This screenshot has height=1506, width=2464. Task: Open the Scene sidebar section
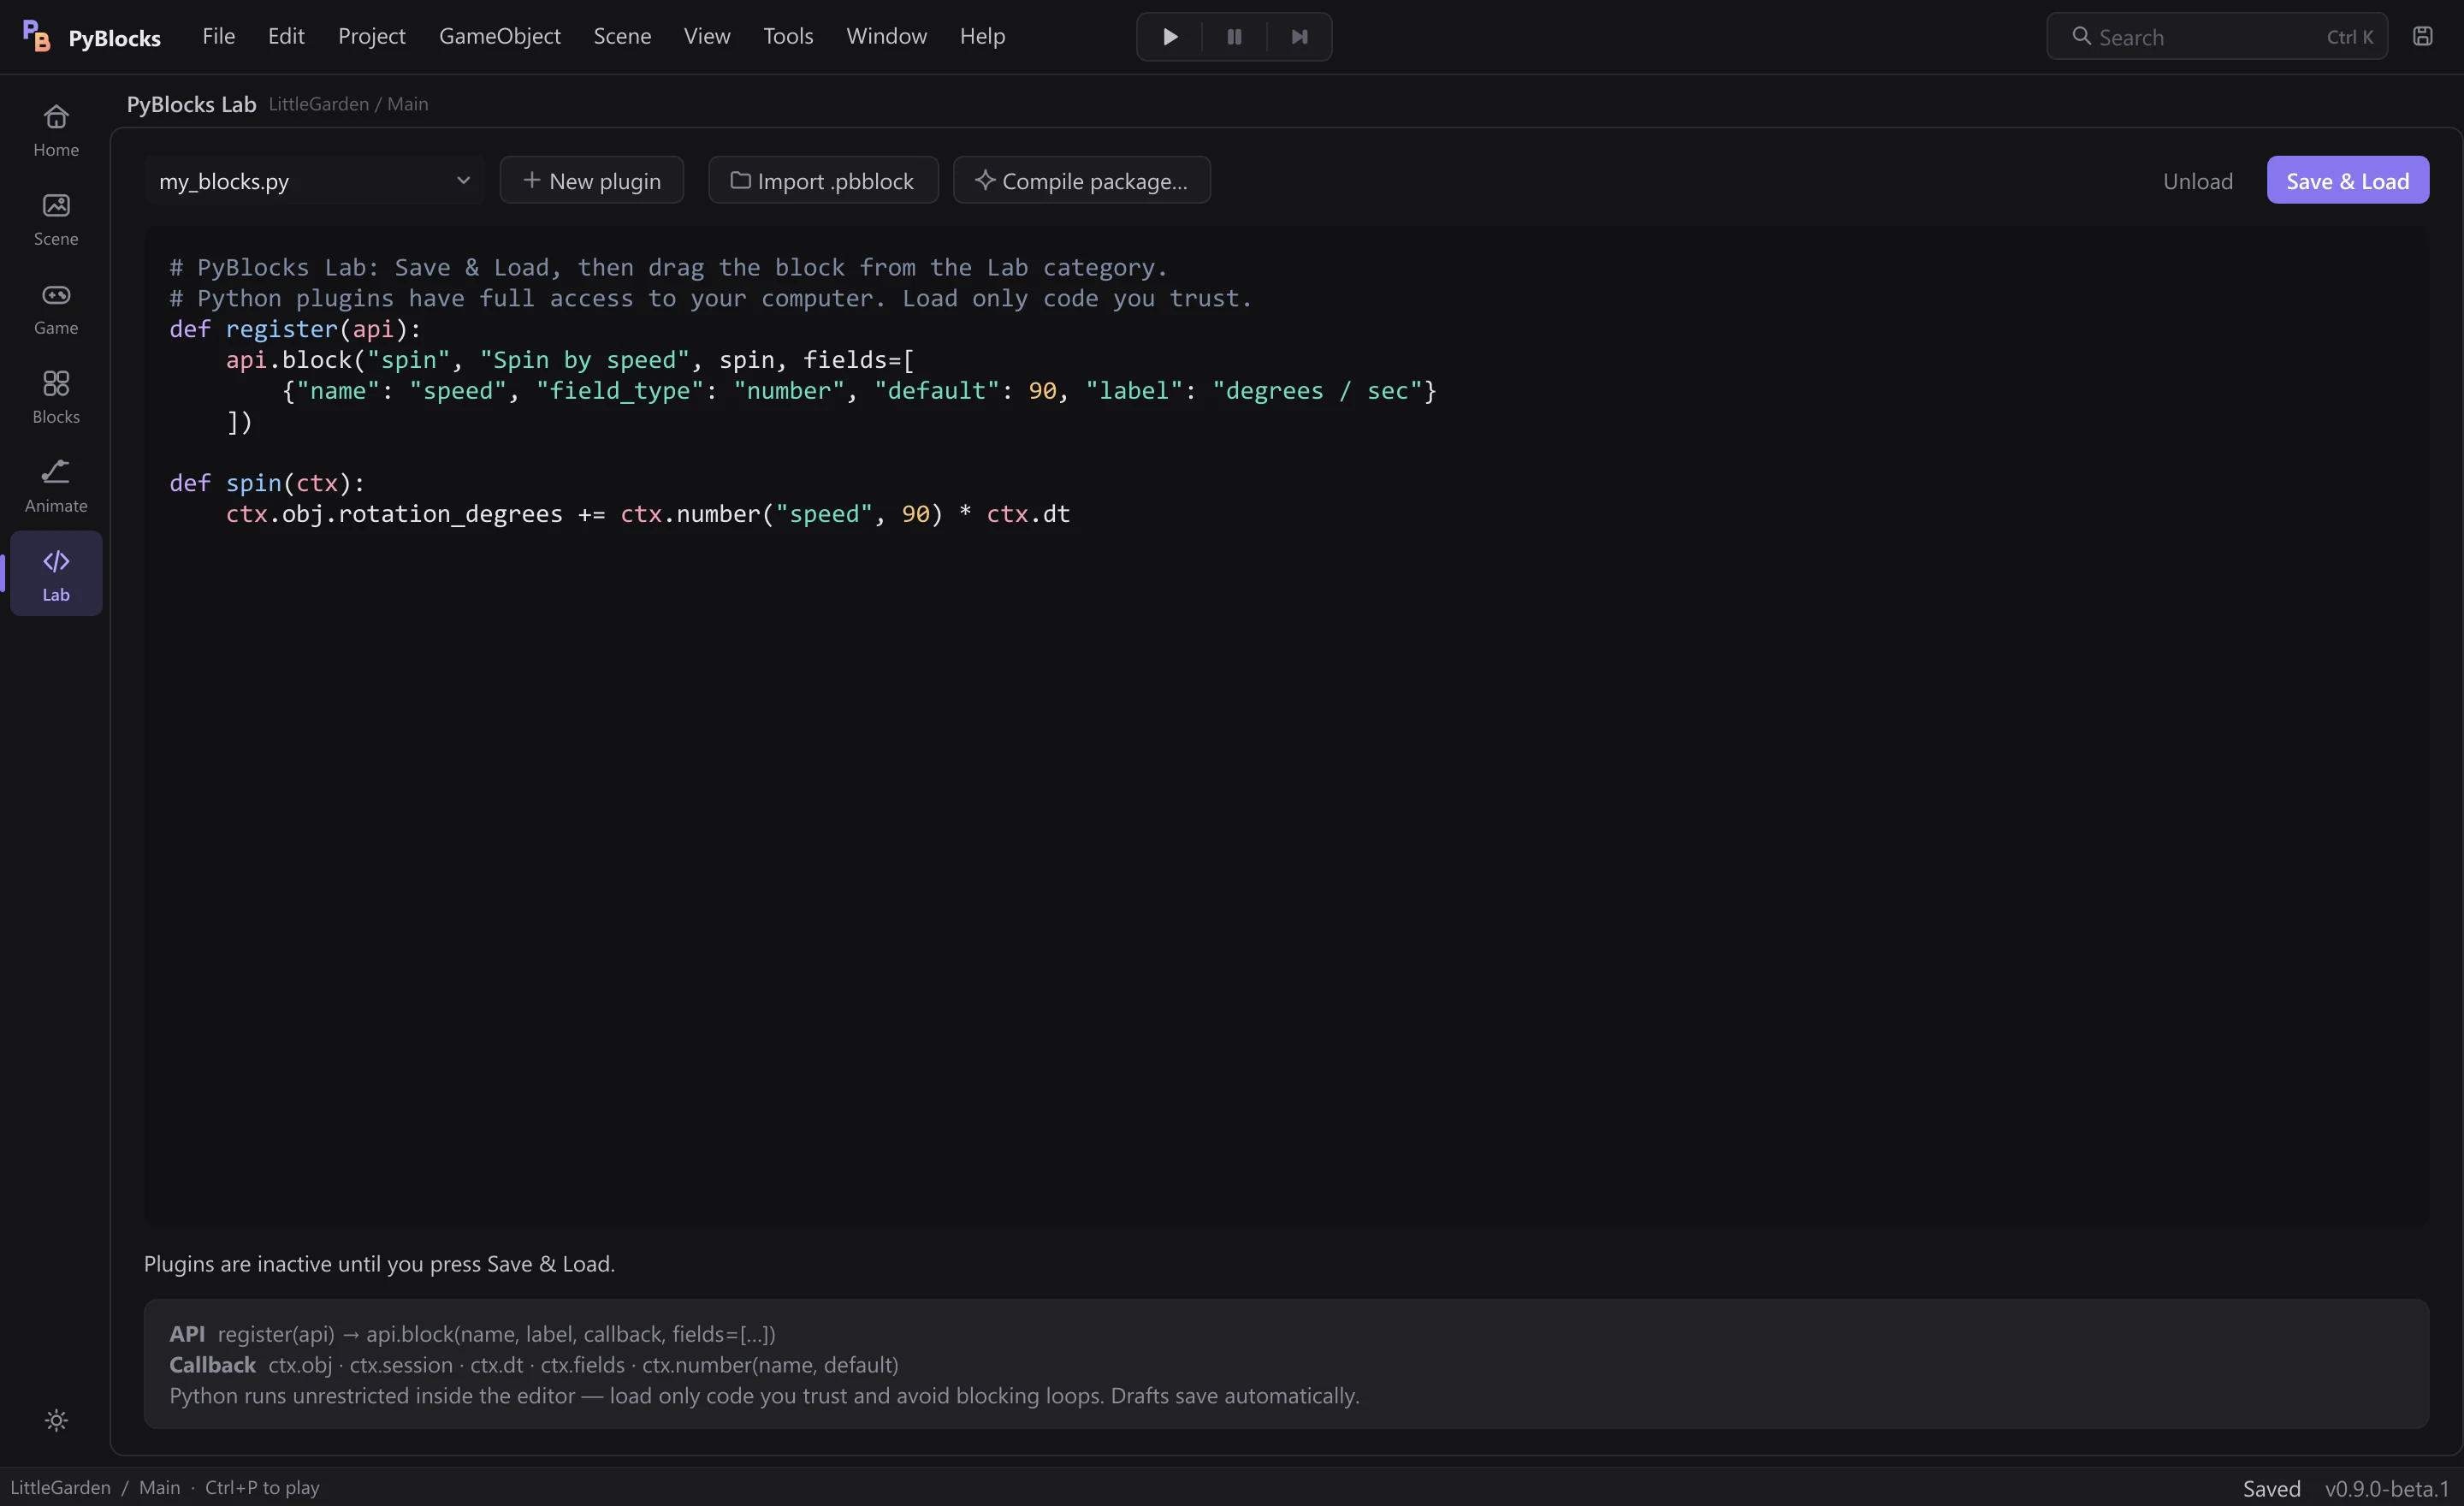[x=56, y=219]
